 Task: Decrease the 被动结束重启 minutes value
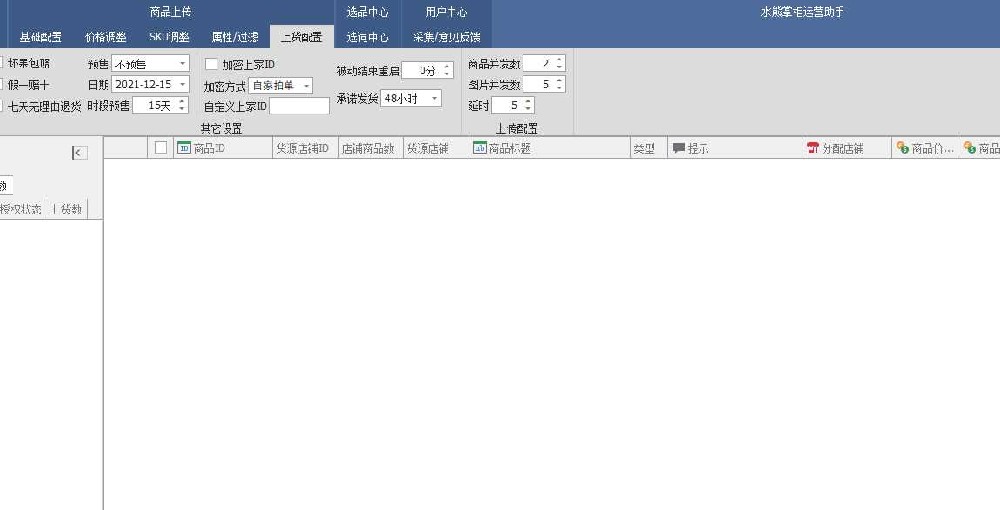[447, 74]
